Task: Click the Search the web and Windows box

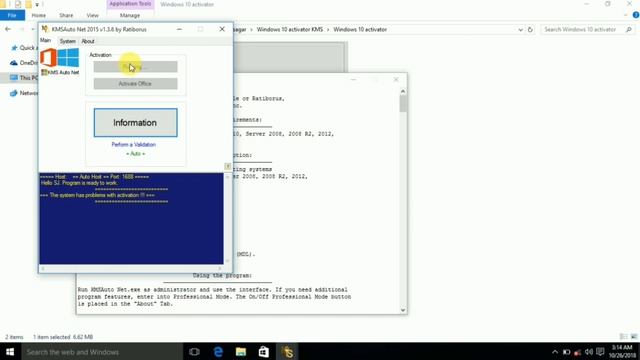Action: (102, 351)
